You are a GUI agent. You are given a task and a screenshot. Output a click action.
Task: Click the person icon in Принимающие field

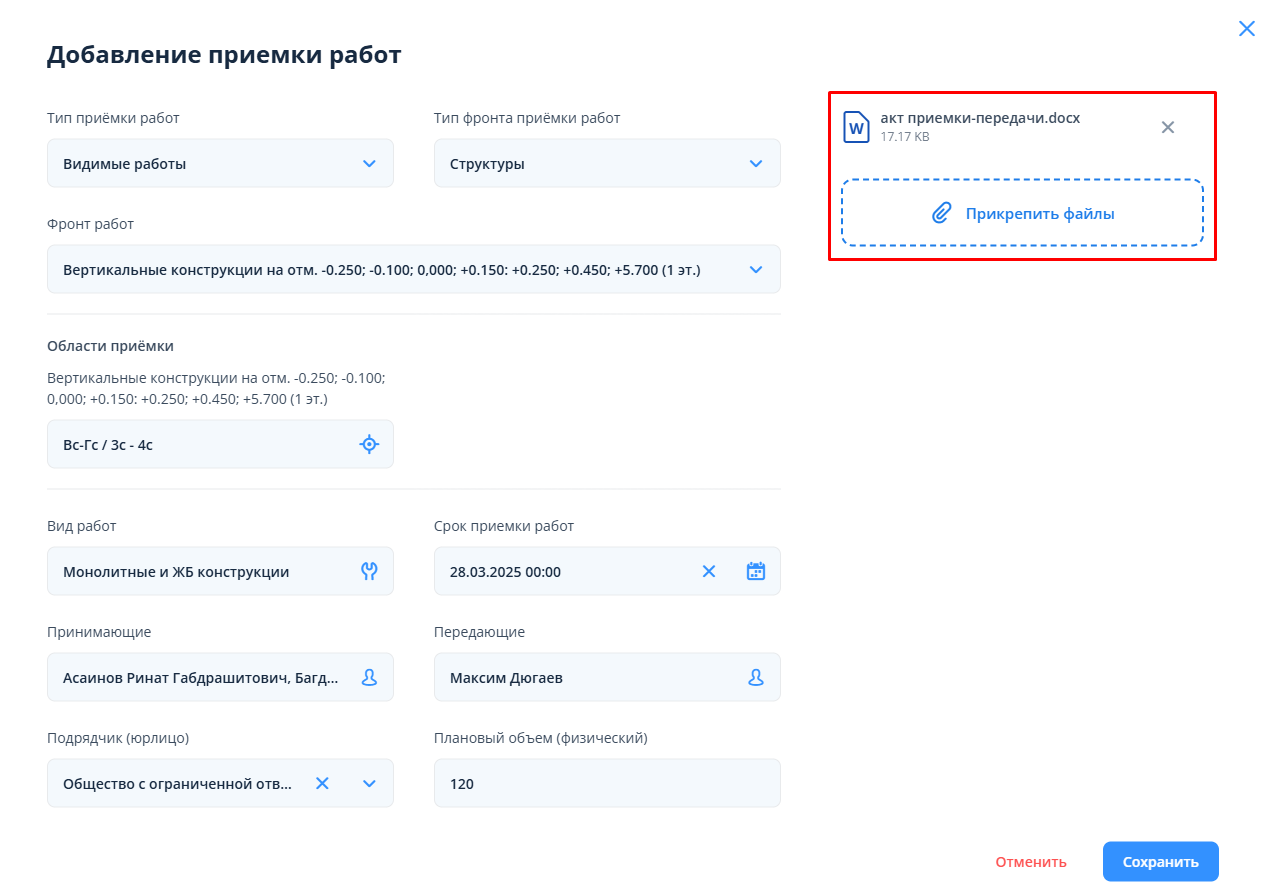click(x=369, y=677)
